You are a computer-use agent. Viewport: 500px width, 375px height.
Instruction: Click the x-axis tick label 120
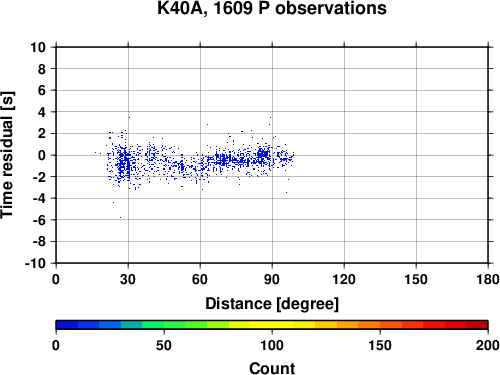pyautogui.click(x=344, y=279)
